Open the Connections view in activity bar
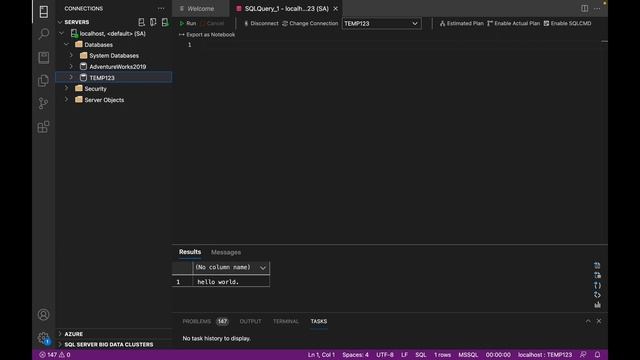The height and width of the screenshot is (360, 640). (44, 11)
